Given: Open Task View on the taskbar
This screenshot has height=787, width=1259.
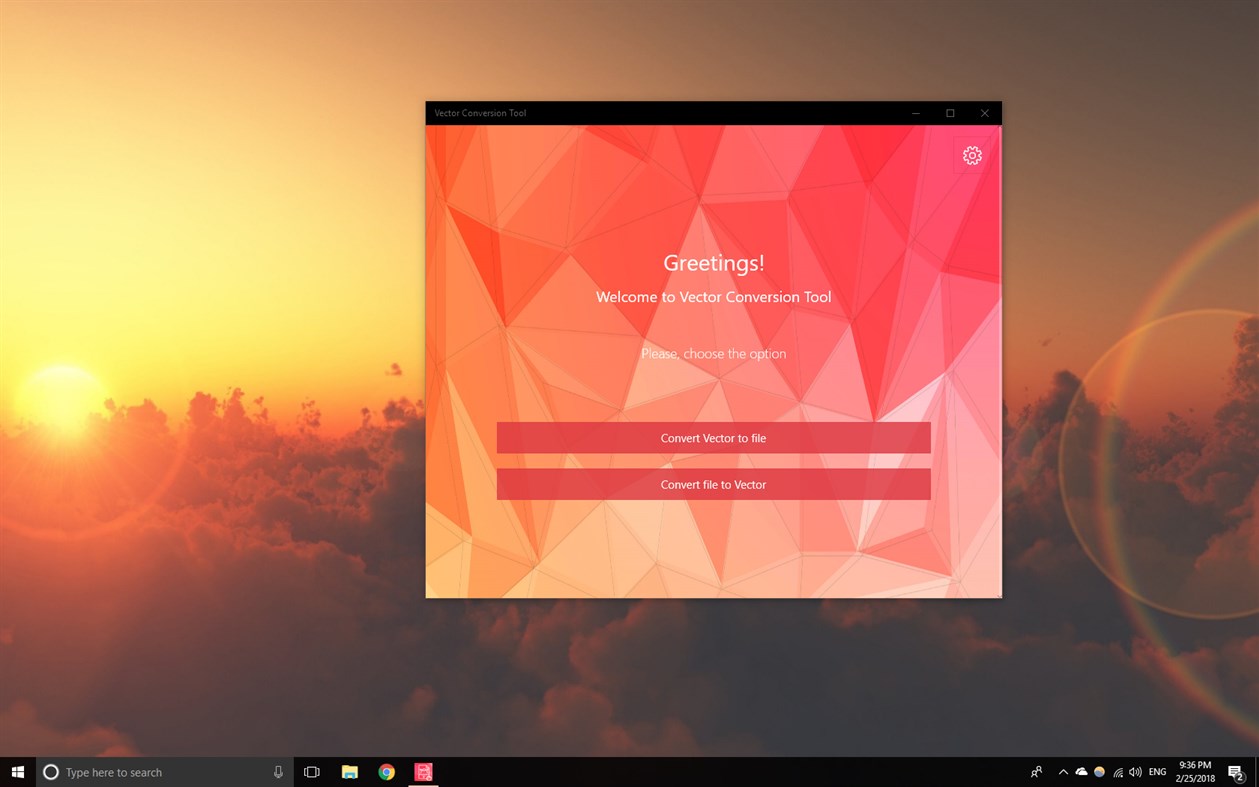Looking at the screenshot, I should tap(311, 771).
